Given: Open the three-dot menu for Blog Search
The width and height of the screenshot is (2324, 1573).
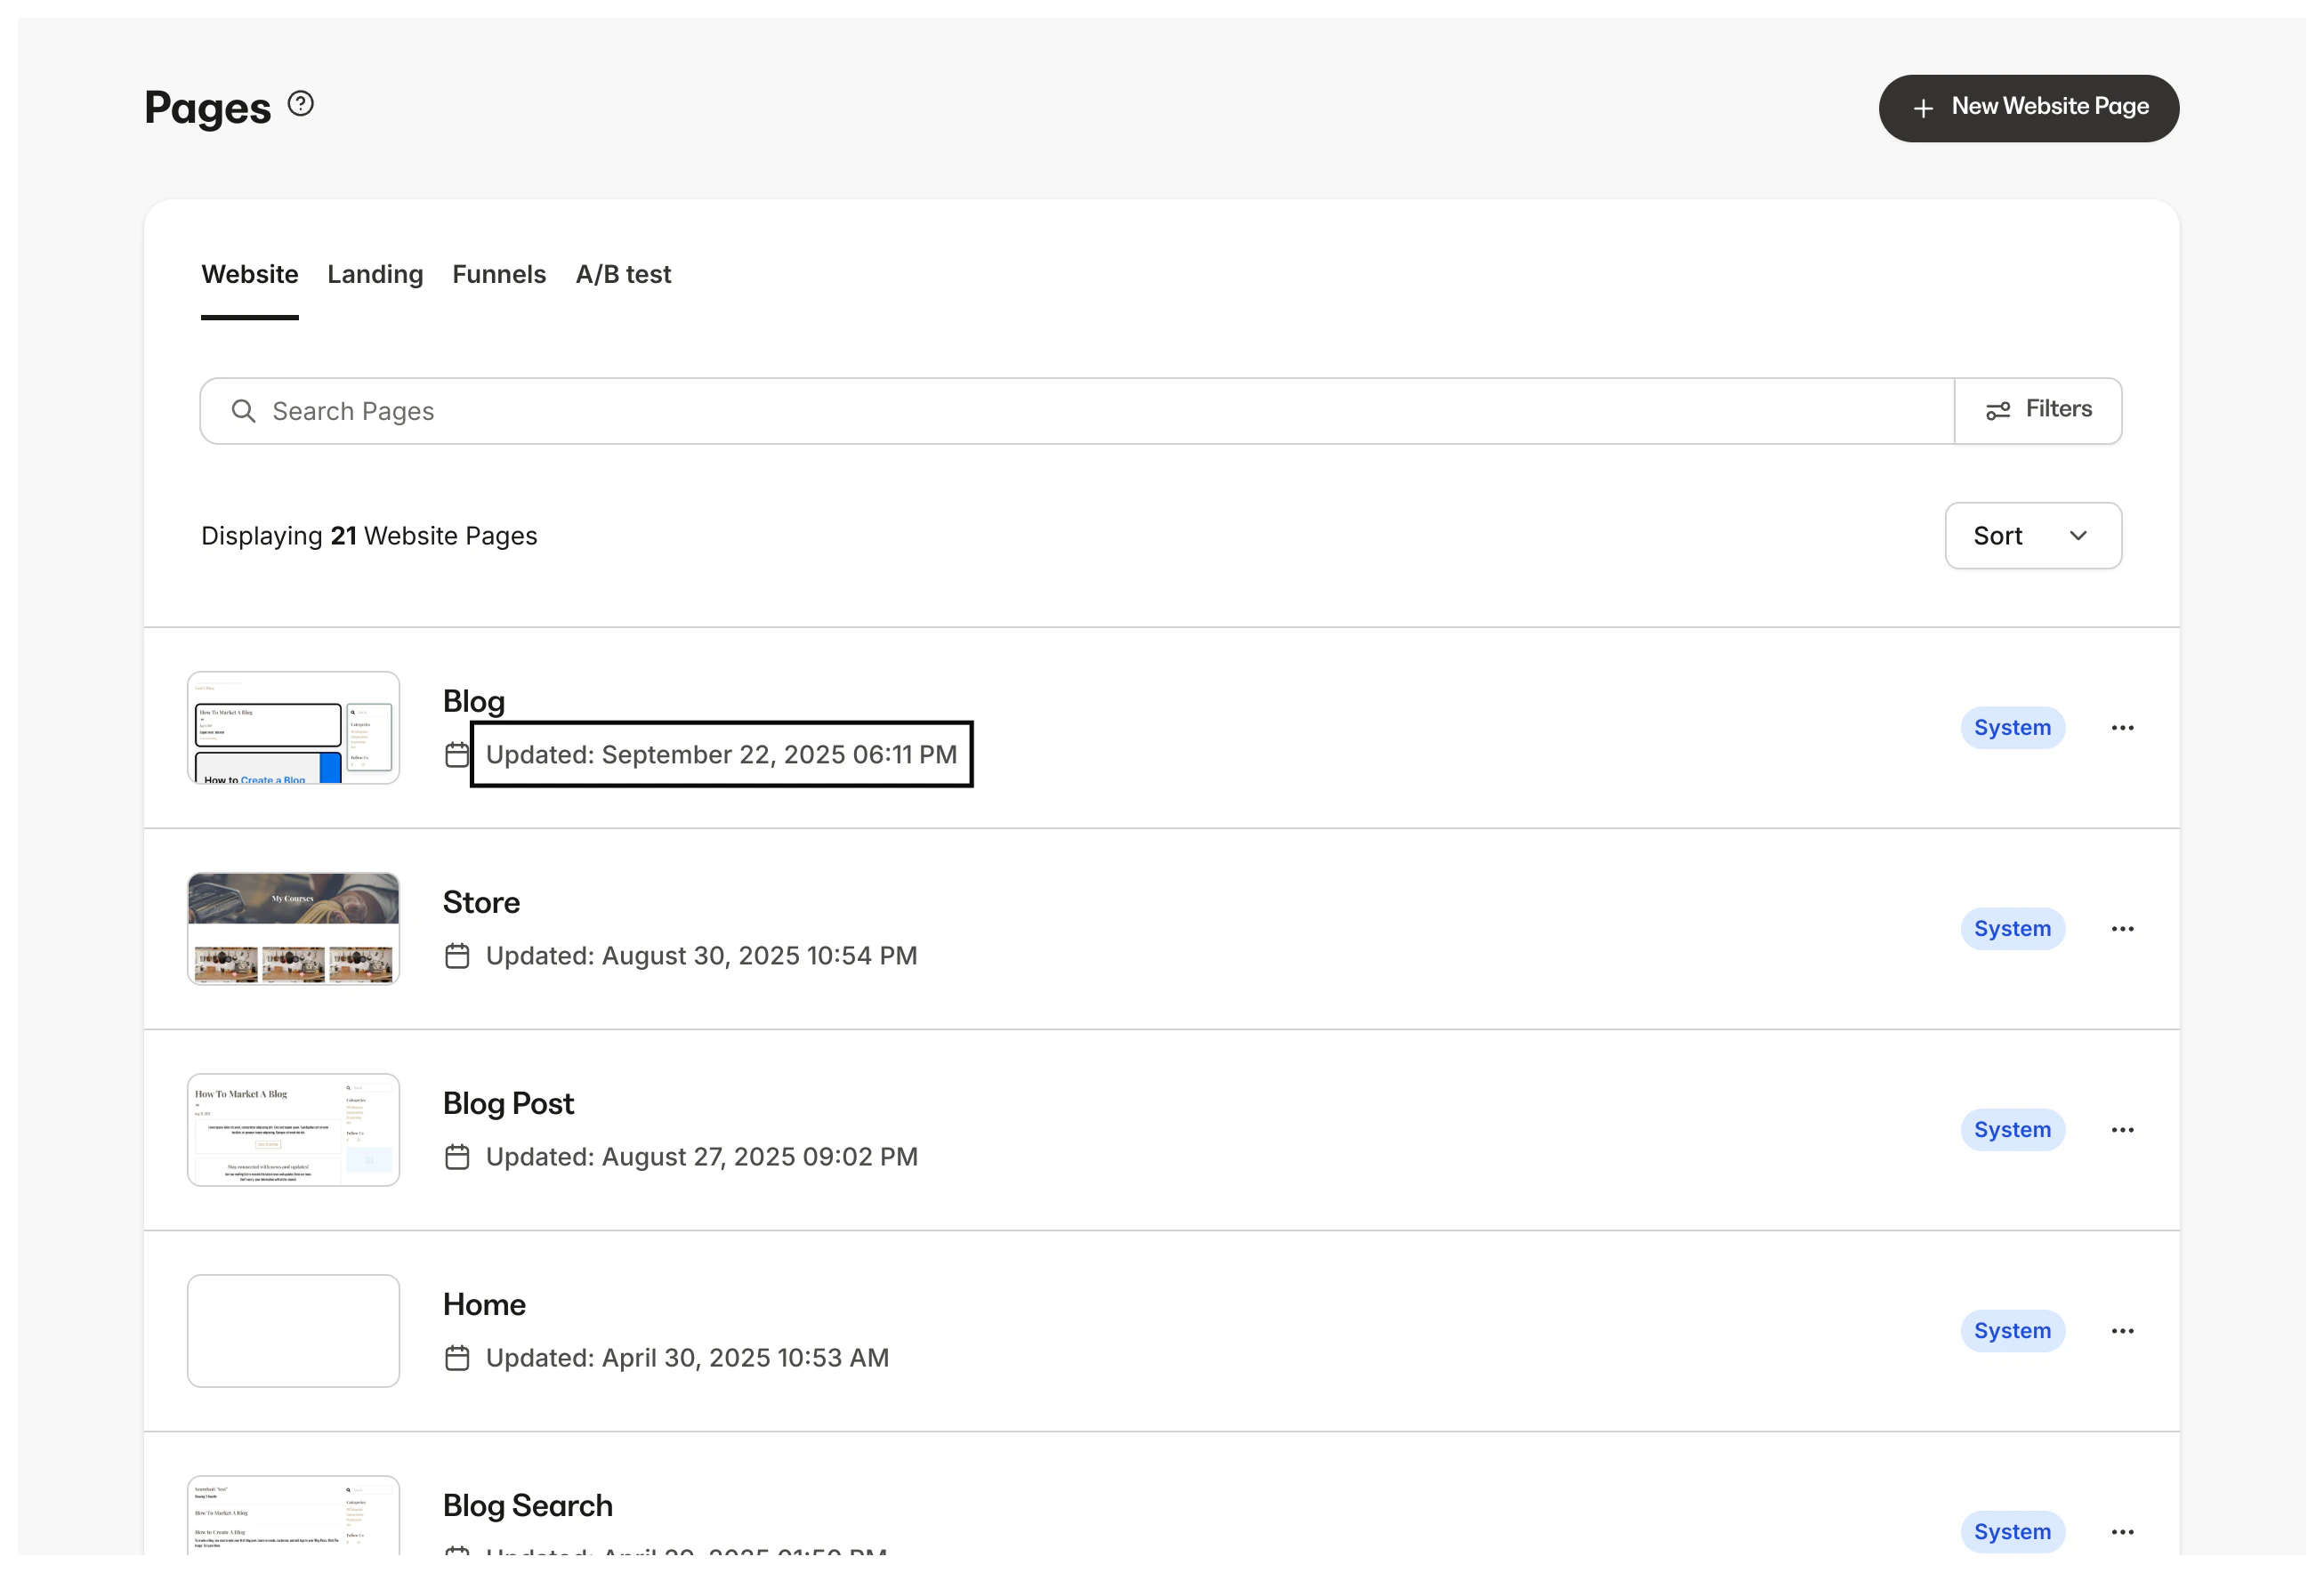Looking at the screenshot, I should pyautogui.click(x=2124, y=1531).
